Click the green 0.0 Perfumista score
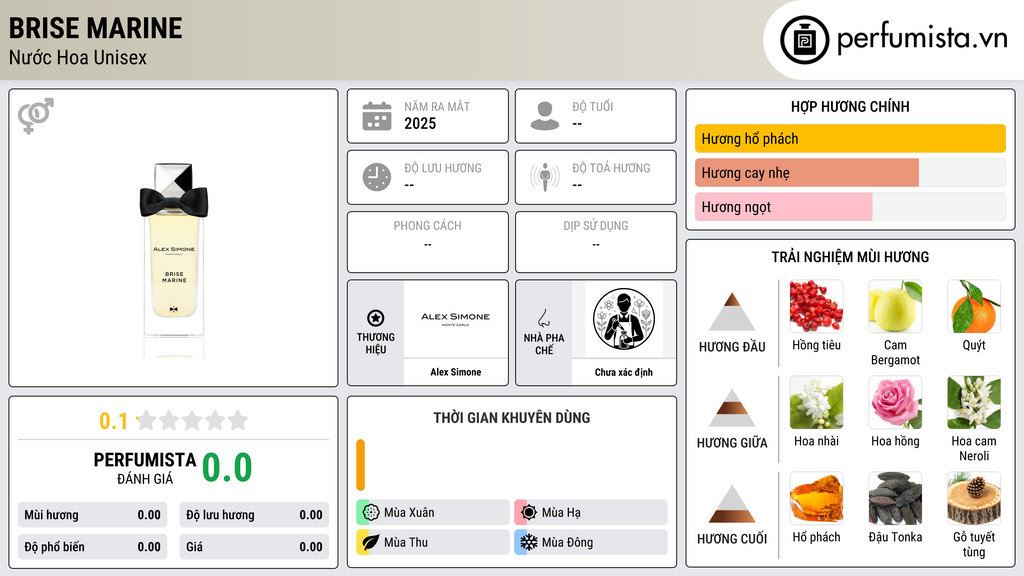 pos(227,467)
